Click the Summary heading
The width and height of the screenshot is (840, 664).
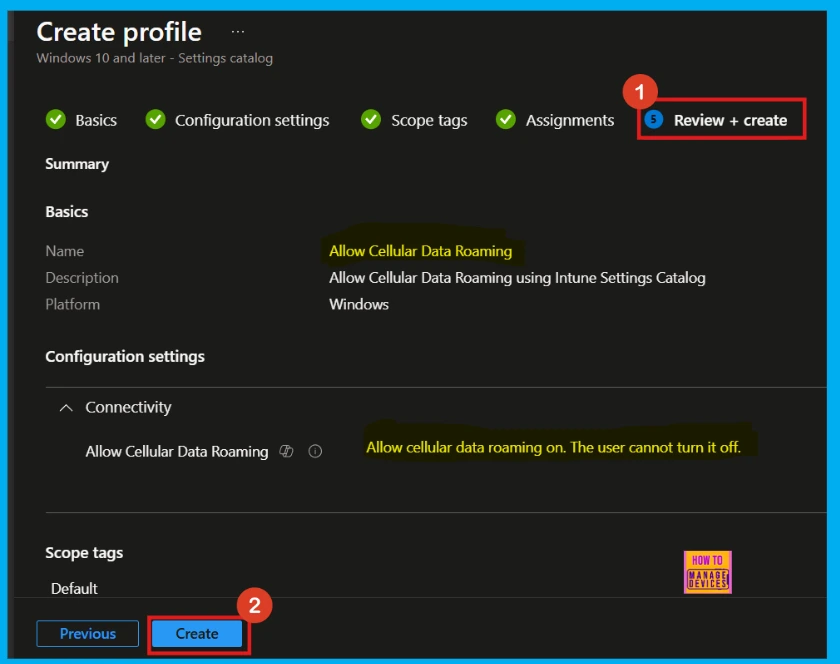click(77, 164)
